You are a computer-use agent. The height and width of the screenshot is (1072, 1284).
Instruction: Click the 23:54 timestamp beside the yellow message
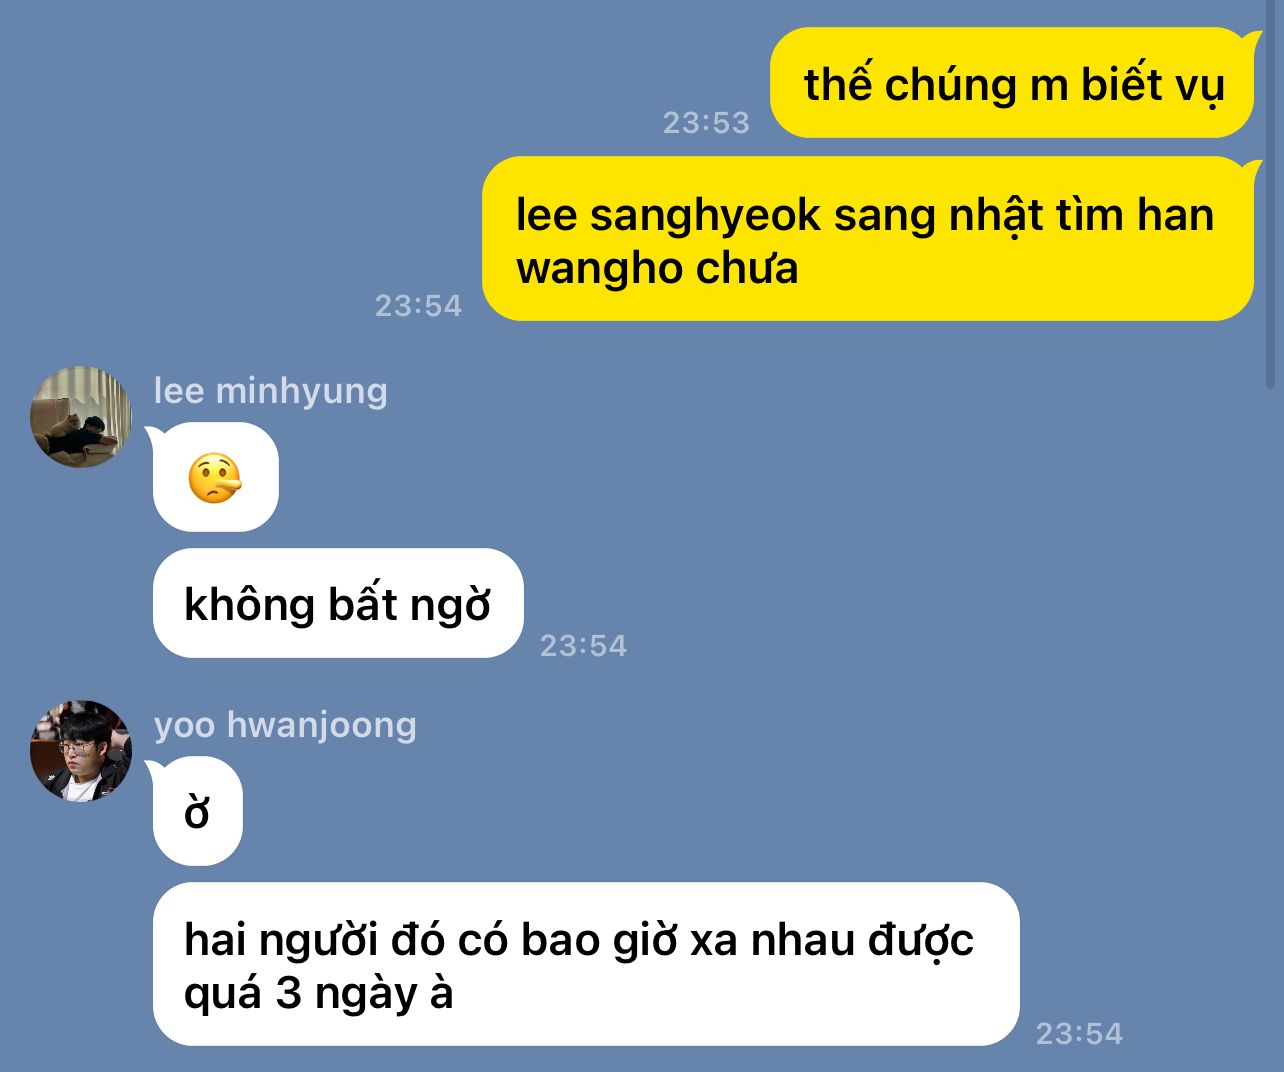coord(418,305)
